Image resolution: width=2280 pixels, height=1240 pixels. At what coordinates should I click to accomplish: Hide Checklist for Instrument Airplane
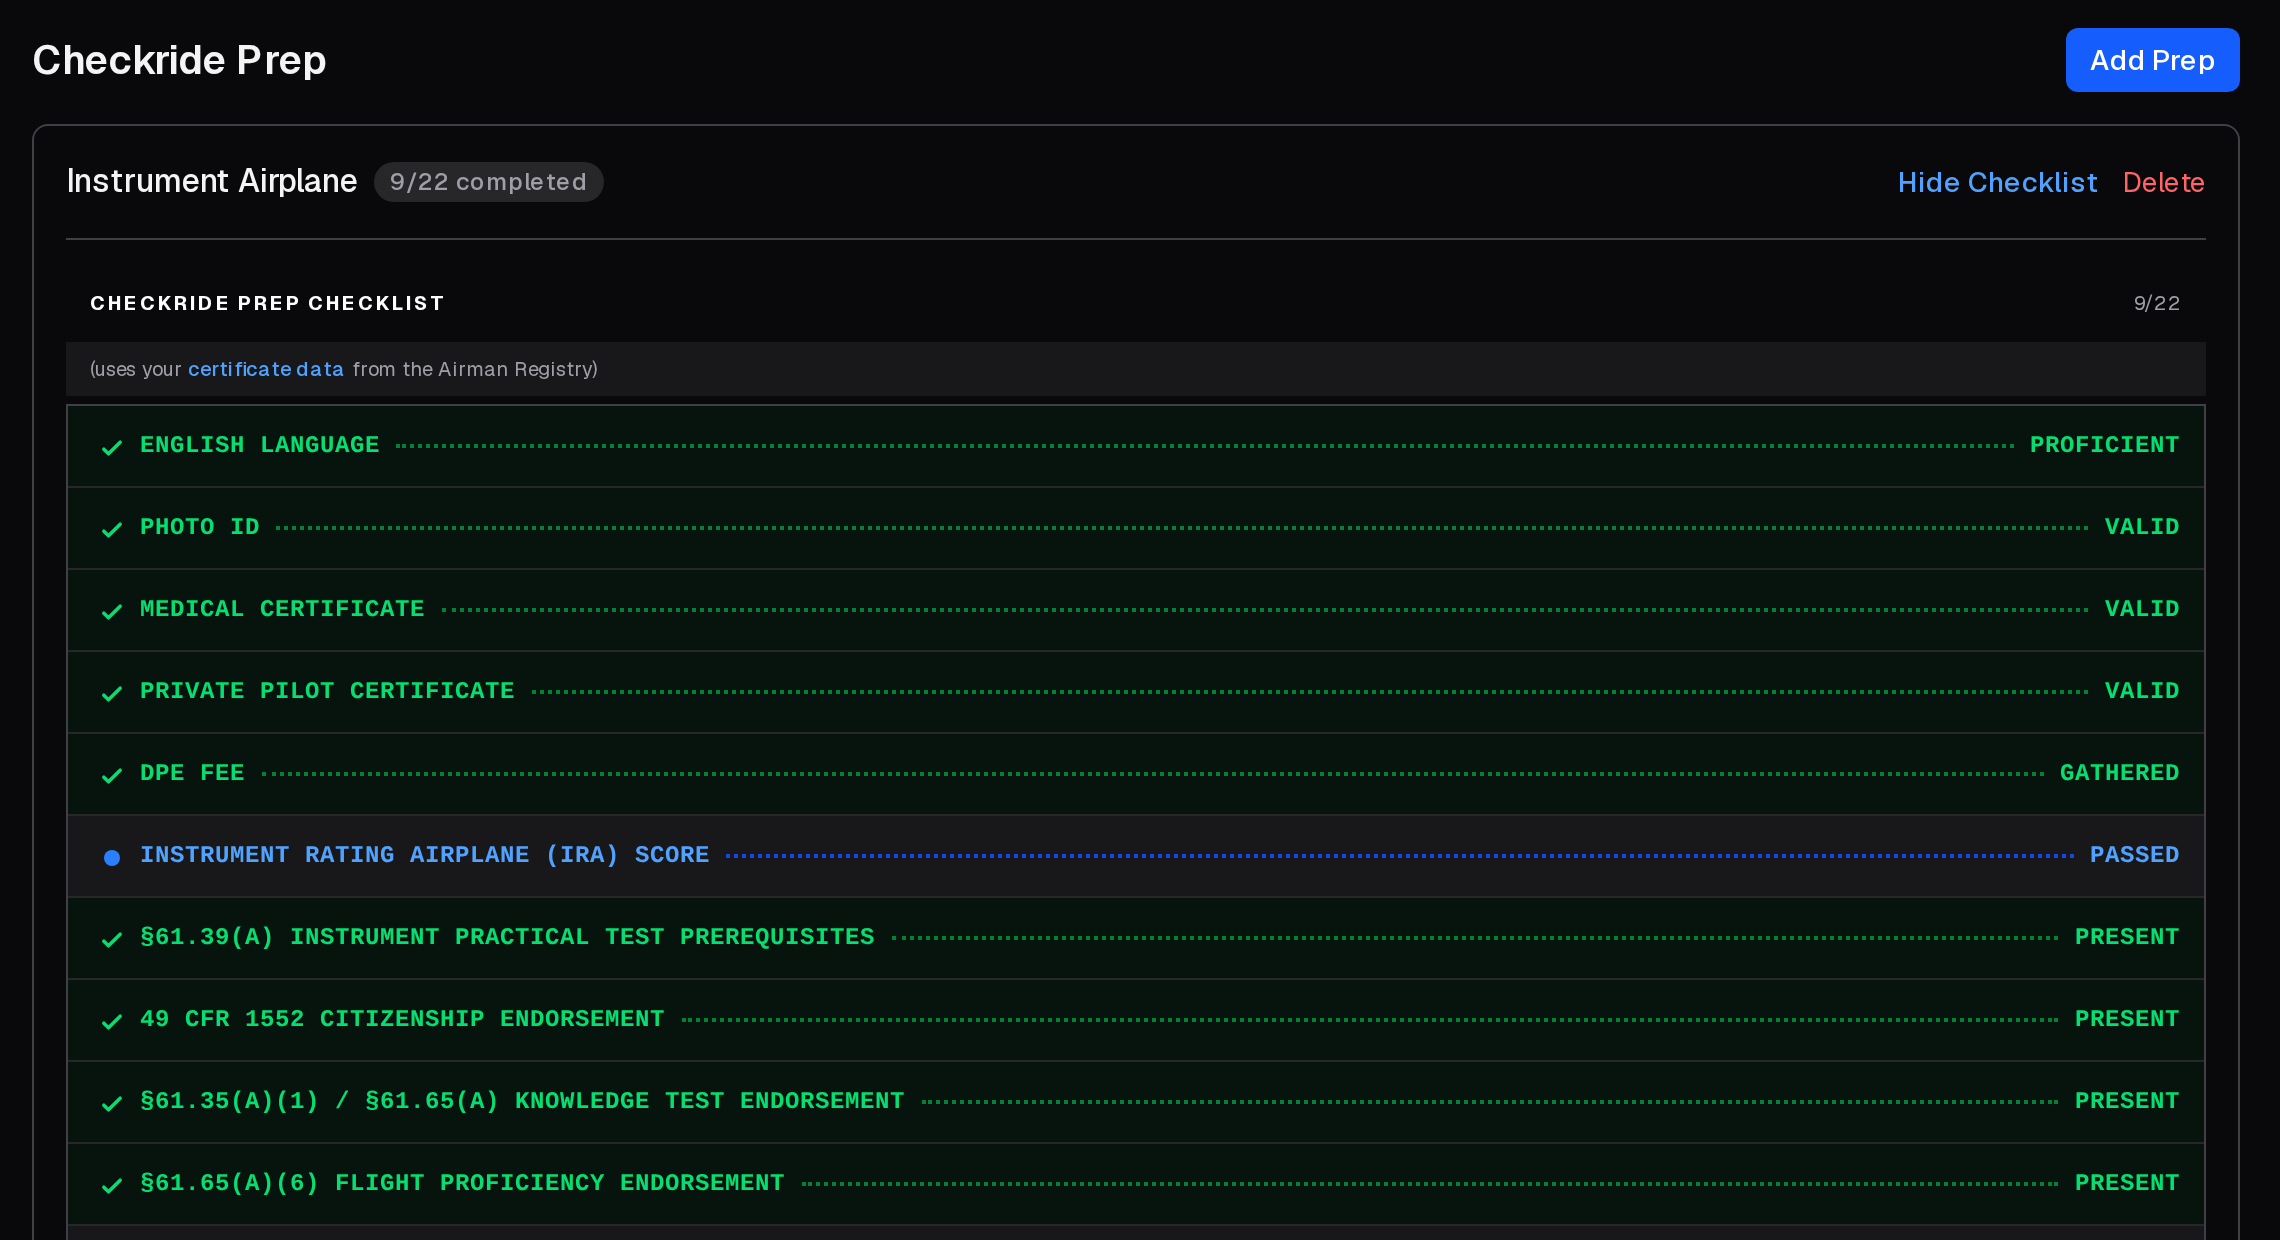(1997, 182)
